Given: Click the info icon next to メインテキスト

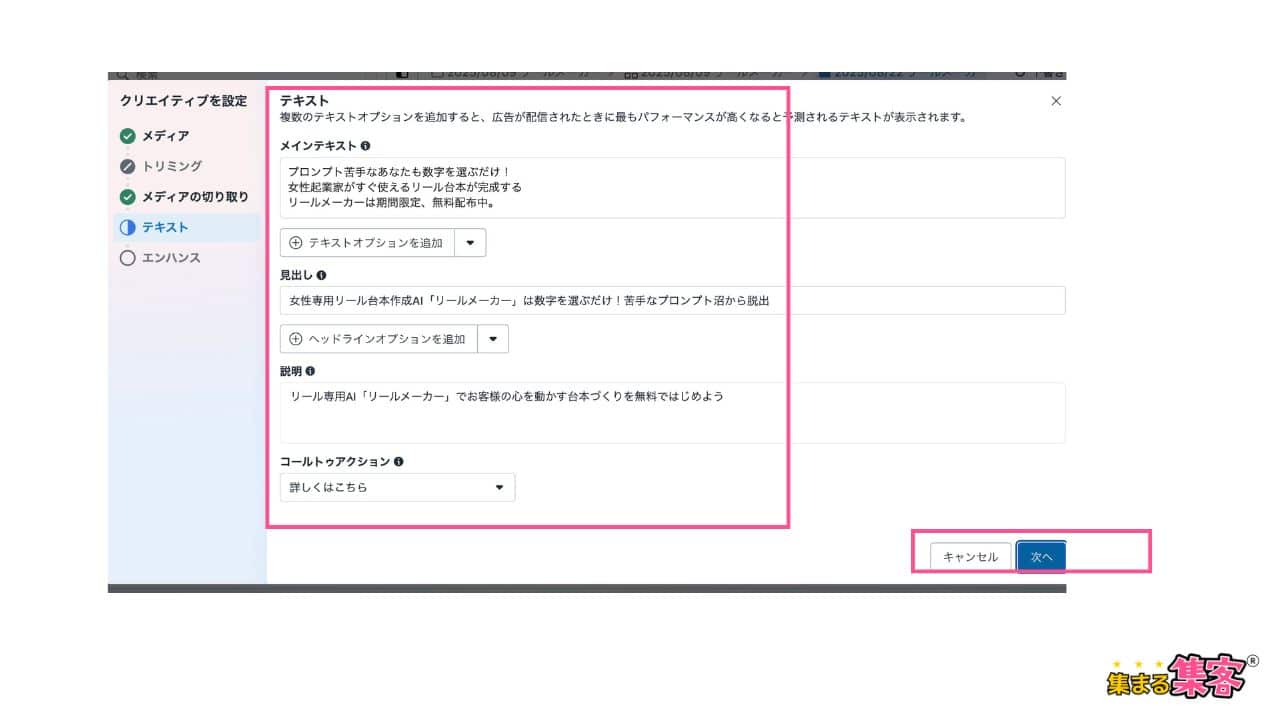Looking at the screenshot, I should click(x=365, y=146).
